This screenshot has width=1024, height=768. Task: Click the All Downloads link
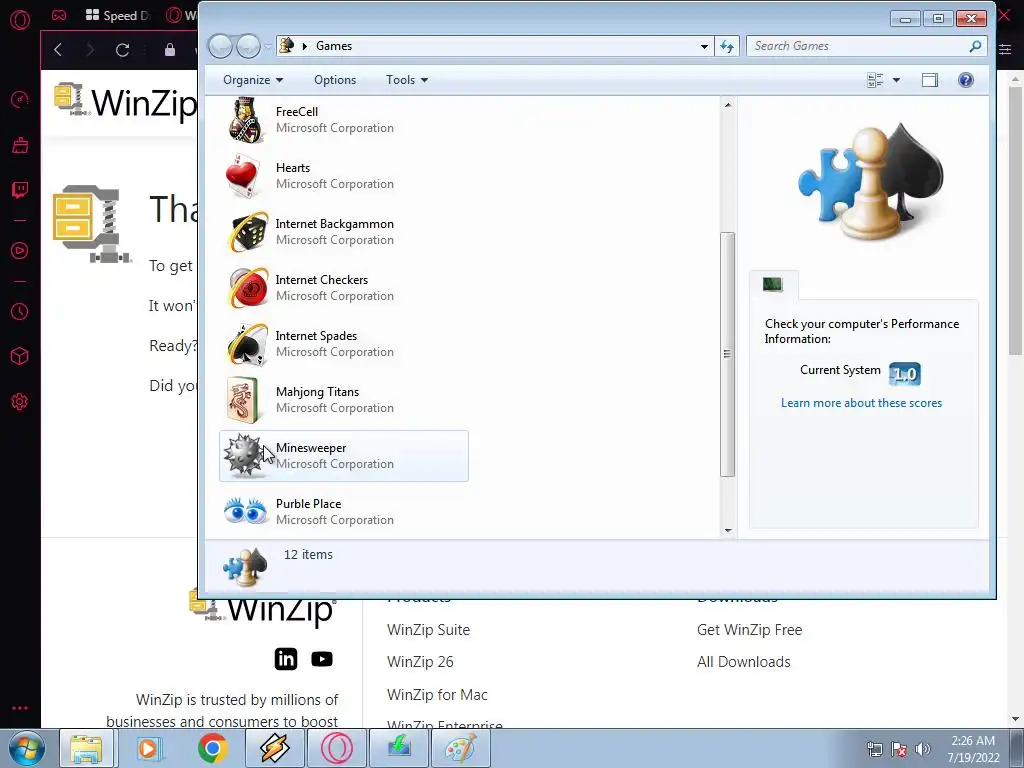point(743,662)
